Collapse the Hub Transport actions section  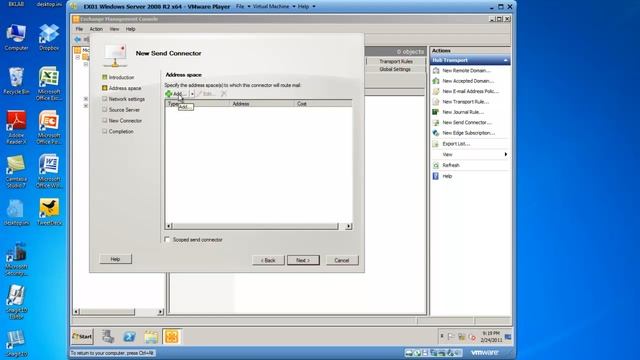[x=506, y=60]
